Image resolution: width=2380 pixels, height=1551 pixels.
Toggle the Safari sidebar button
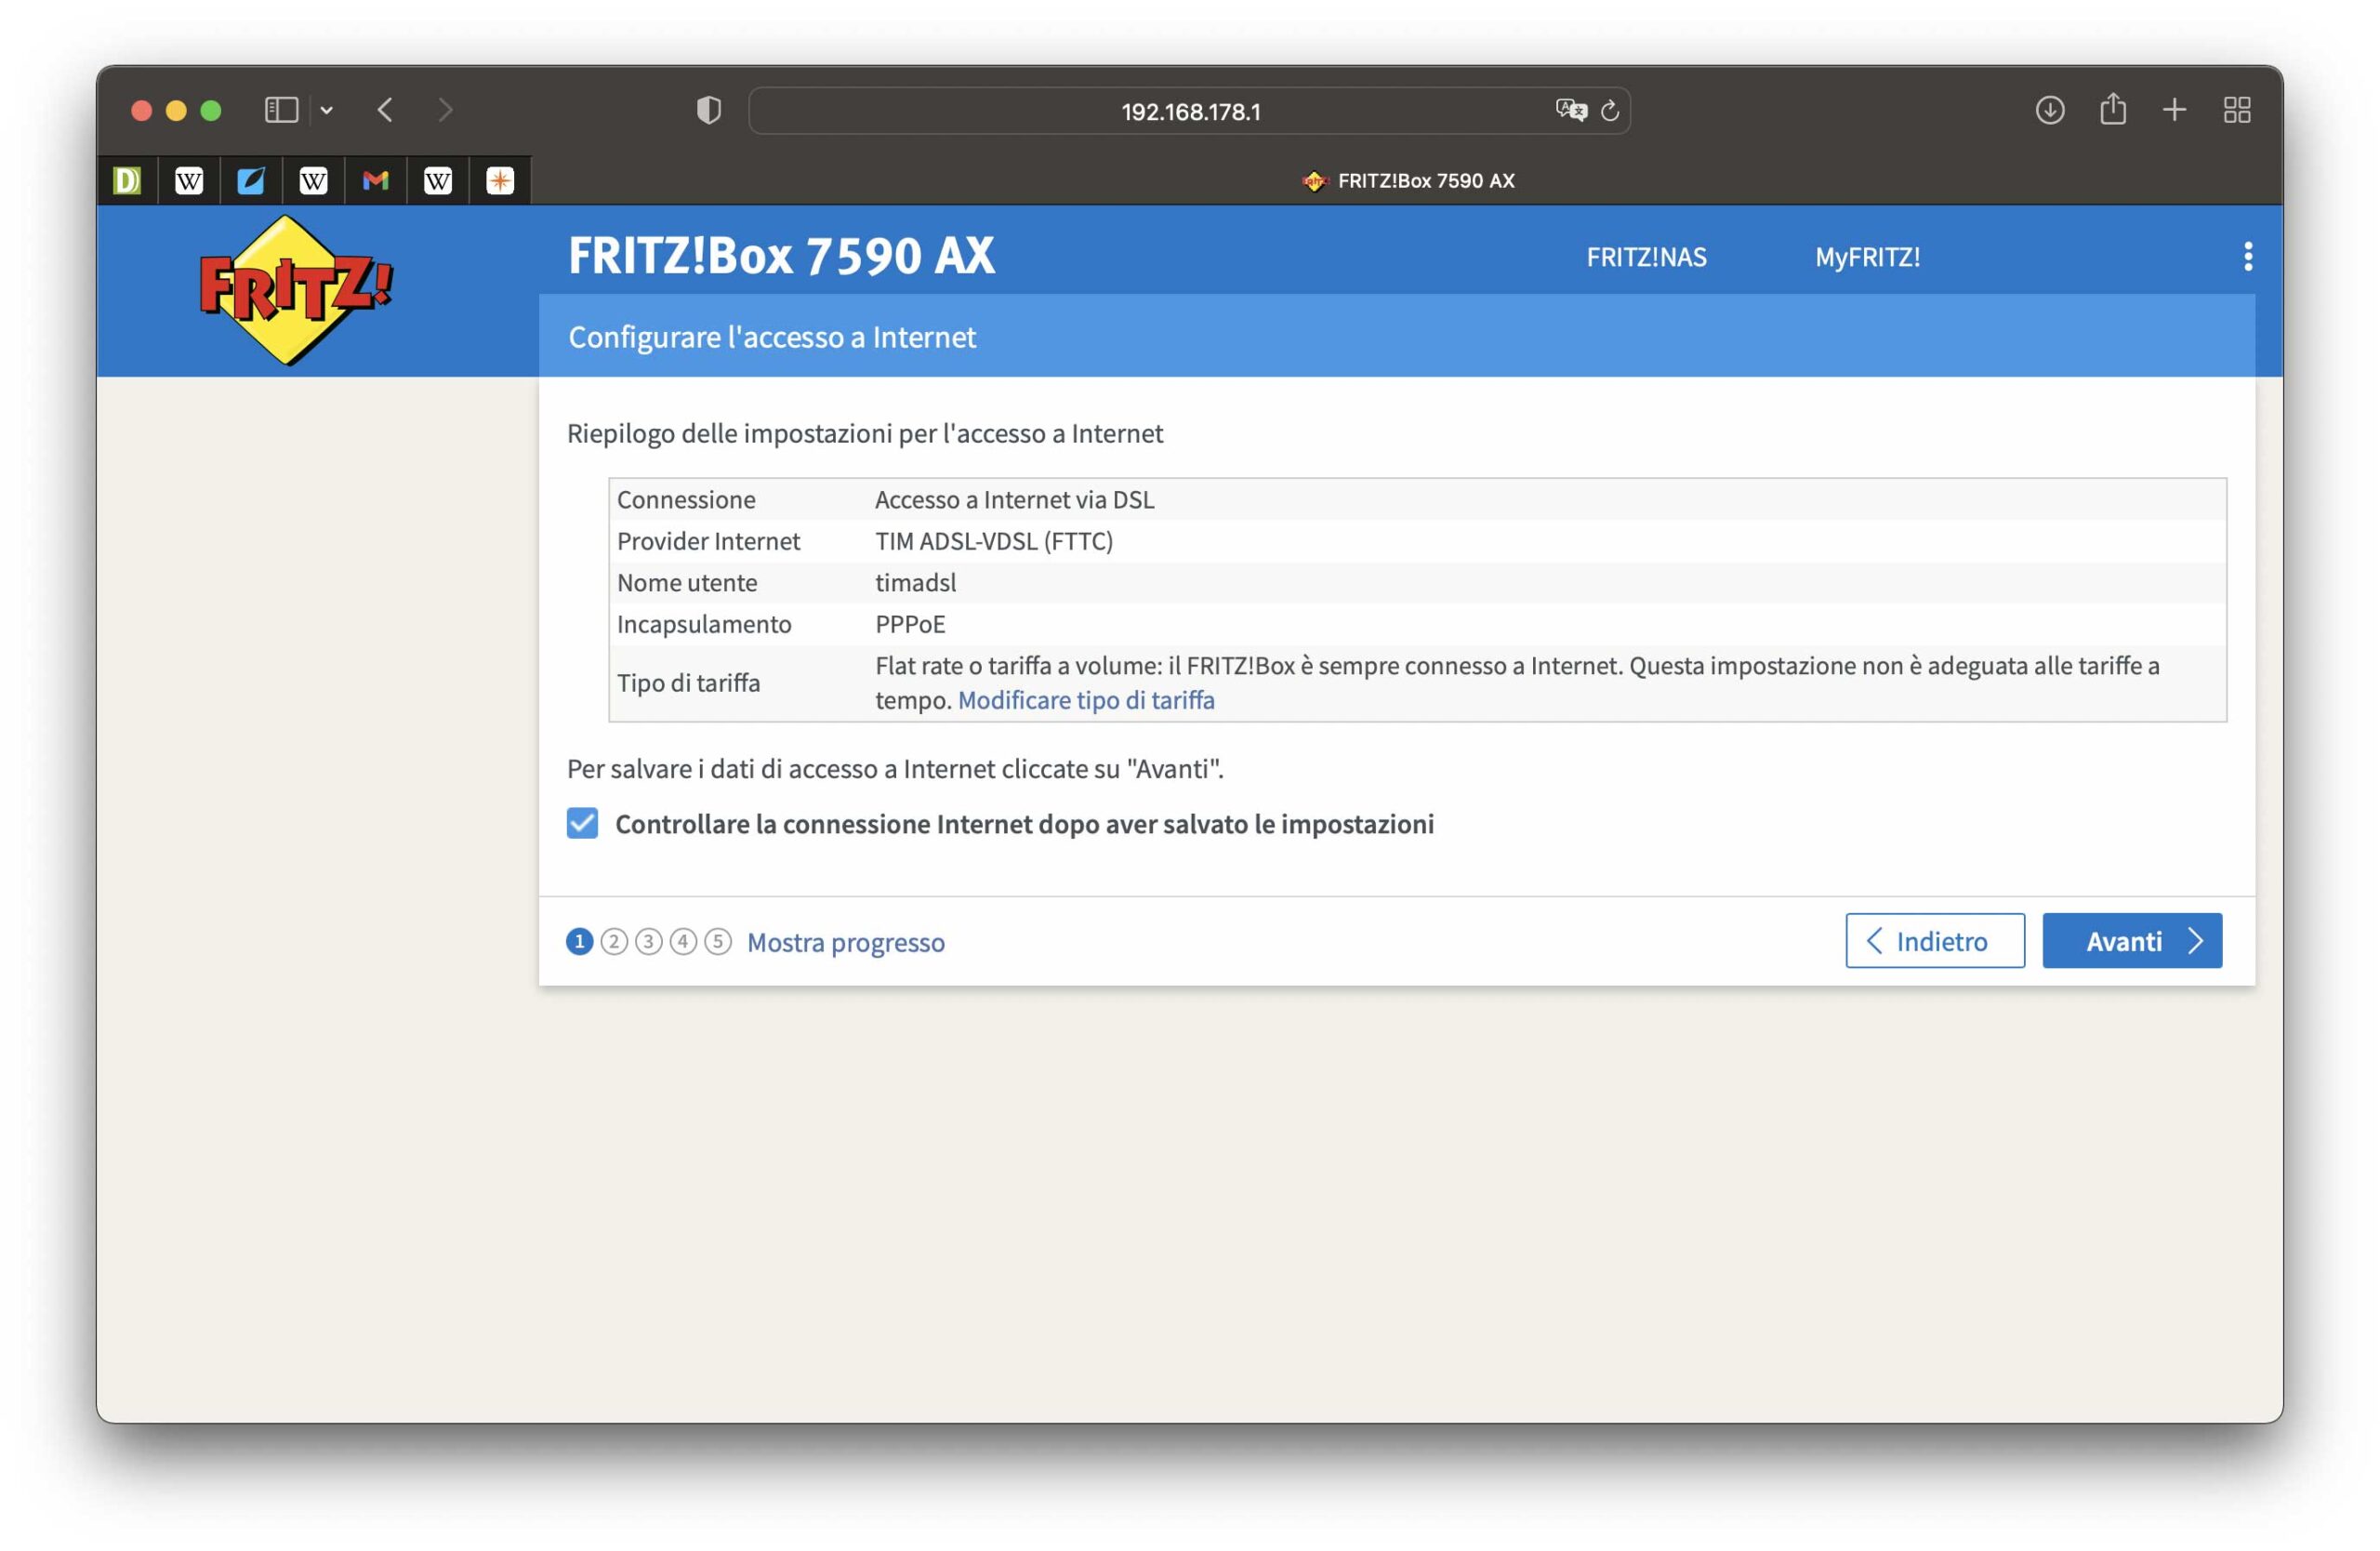[281, 110]
